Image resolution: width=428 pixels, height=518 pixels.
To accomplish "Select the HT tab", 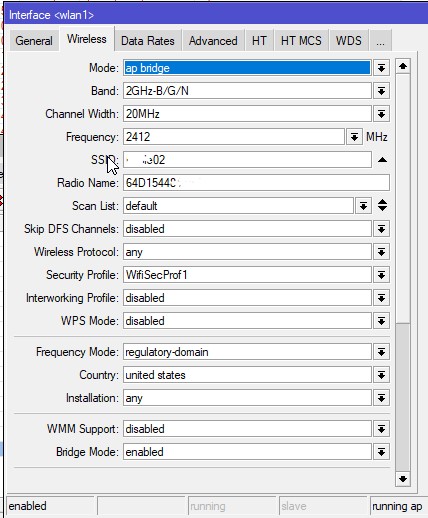I will [x=259, y=41].
